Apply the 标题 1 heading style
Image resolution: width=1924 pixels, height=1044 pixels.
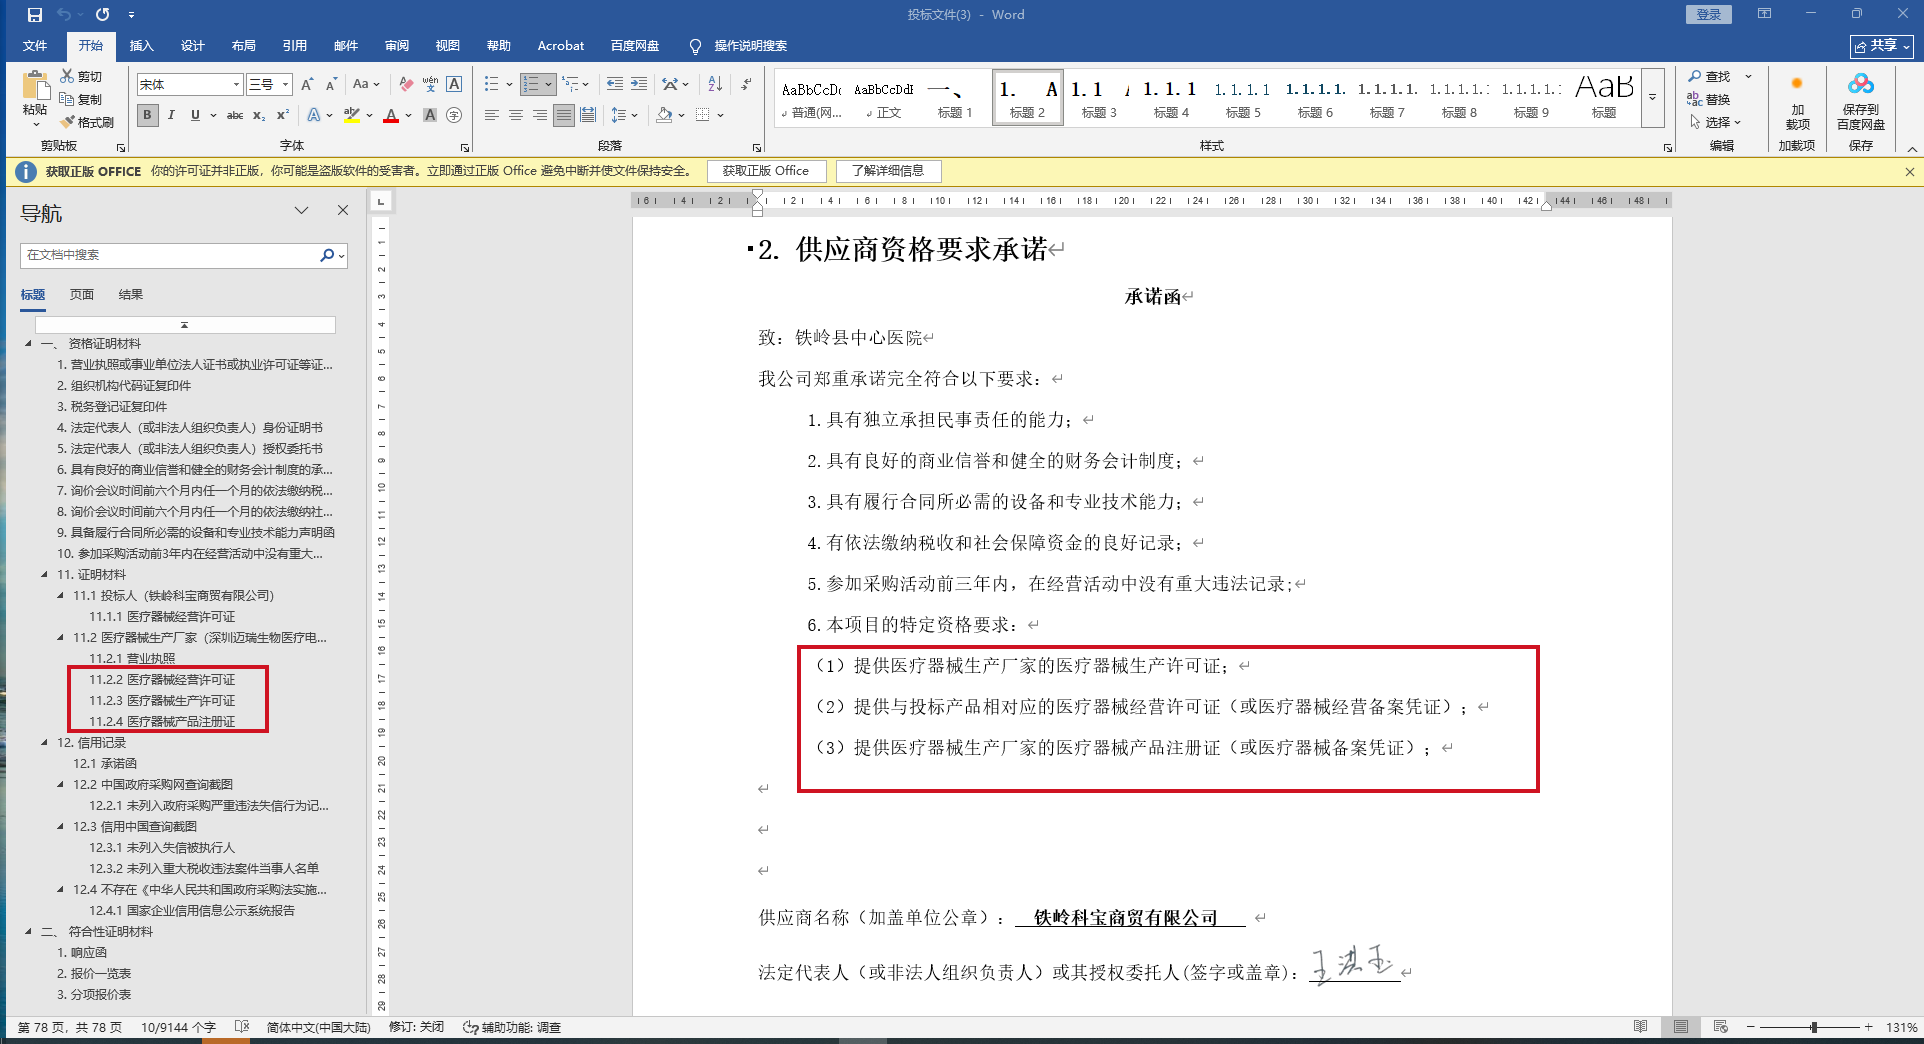pyautogui.click(x=955, y=98)
